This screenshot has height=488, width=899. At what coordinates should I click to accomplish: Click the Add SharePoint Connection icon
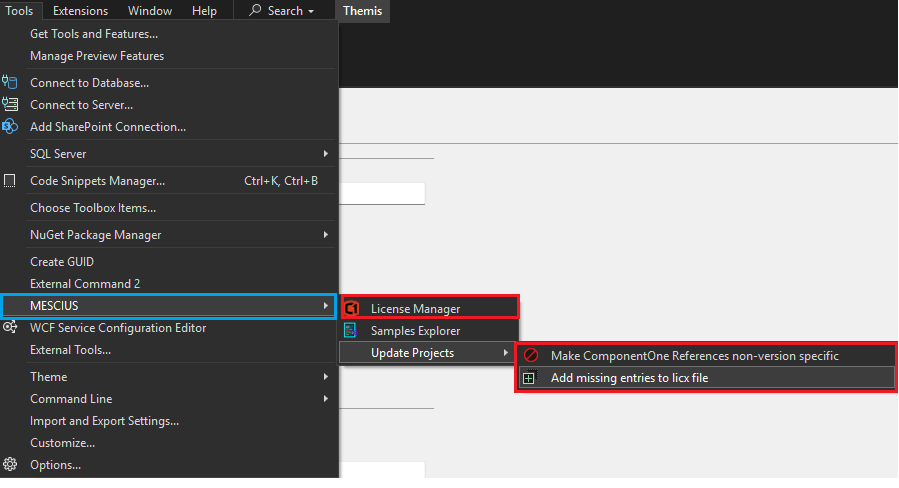pyautogui.click(x=11, y=126)
